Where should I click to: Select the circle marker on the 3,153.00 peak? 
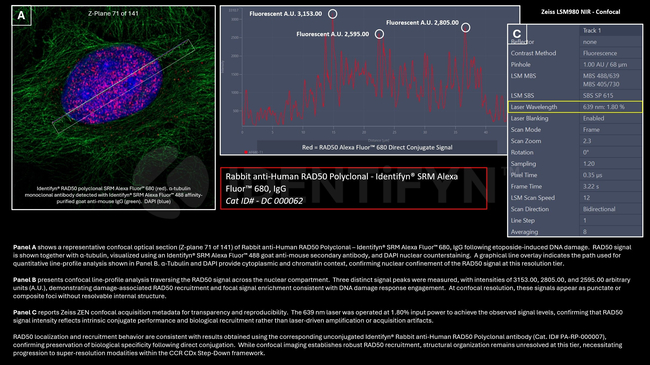click(x=332, y=14)
